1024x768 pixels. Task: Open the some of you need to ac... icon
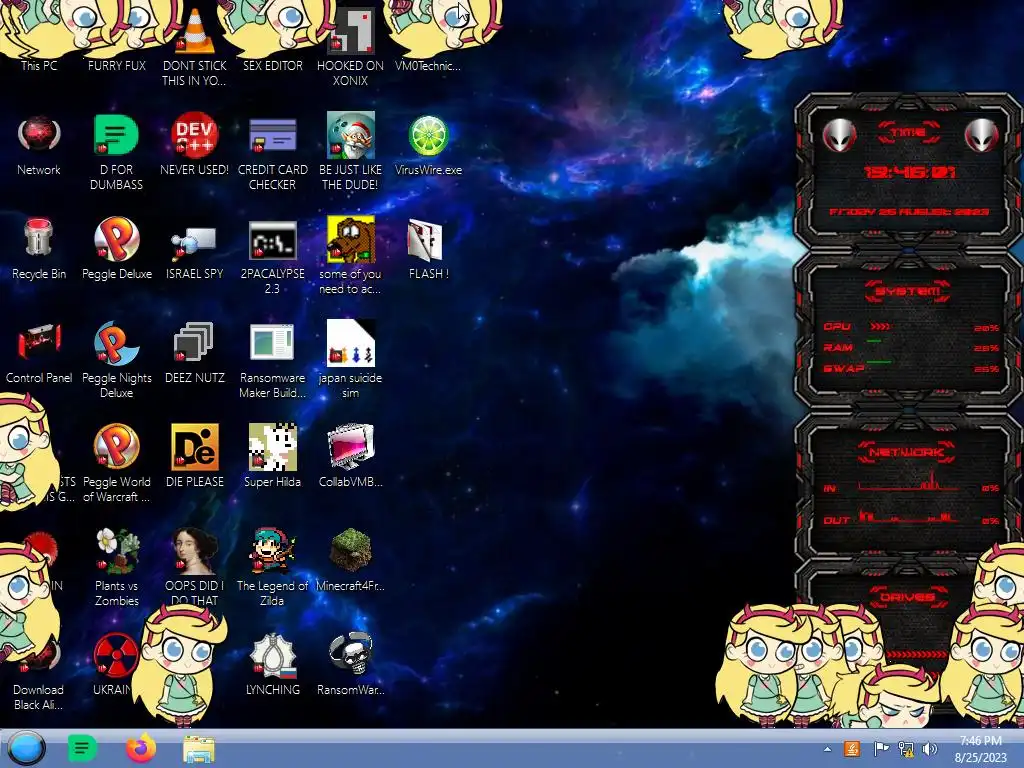pyautogui.click(x=351, y=239)
